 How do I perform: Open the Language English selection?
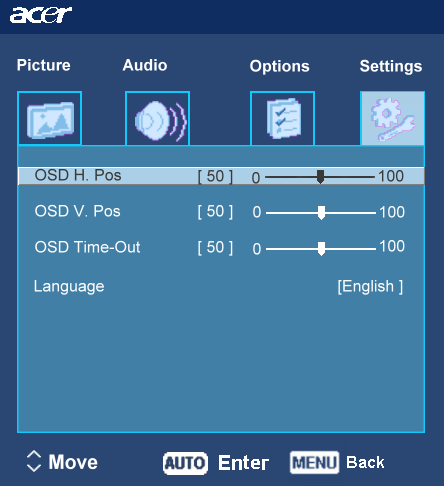click(370, 286)
